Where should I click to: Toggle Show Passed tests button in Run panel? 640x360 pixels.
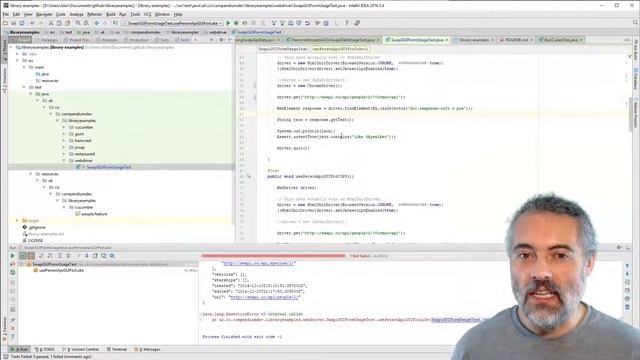pyautogui.click(x=23, y=256)
